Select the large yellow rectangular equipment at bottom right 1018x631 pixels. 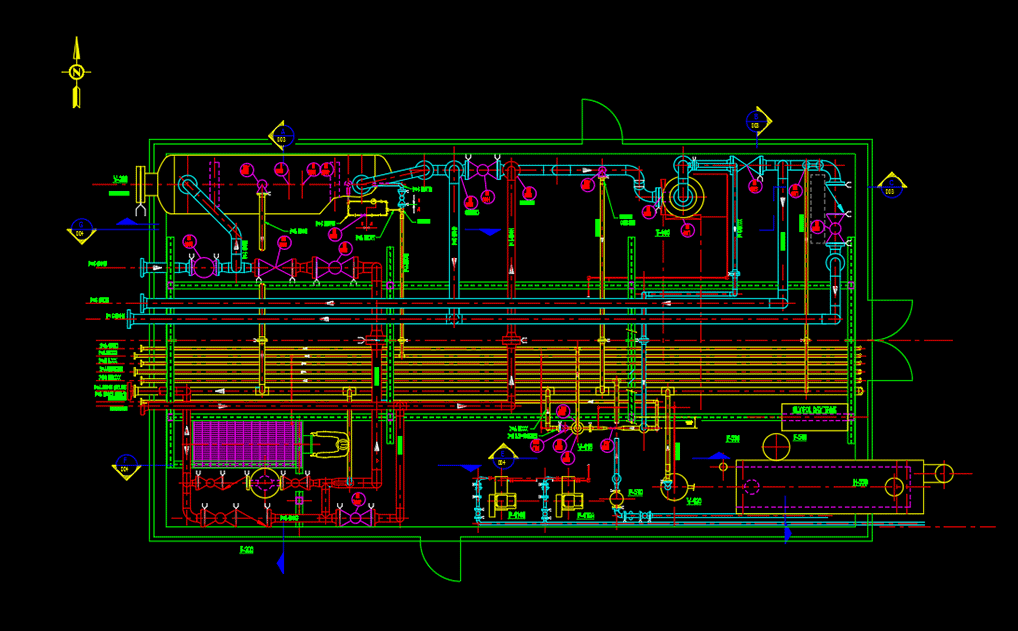tap(828, 486)
